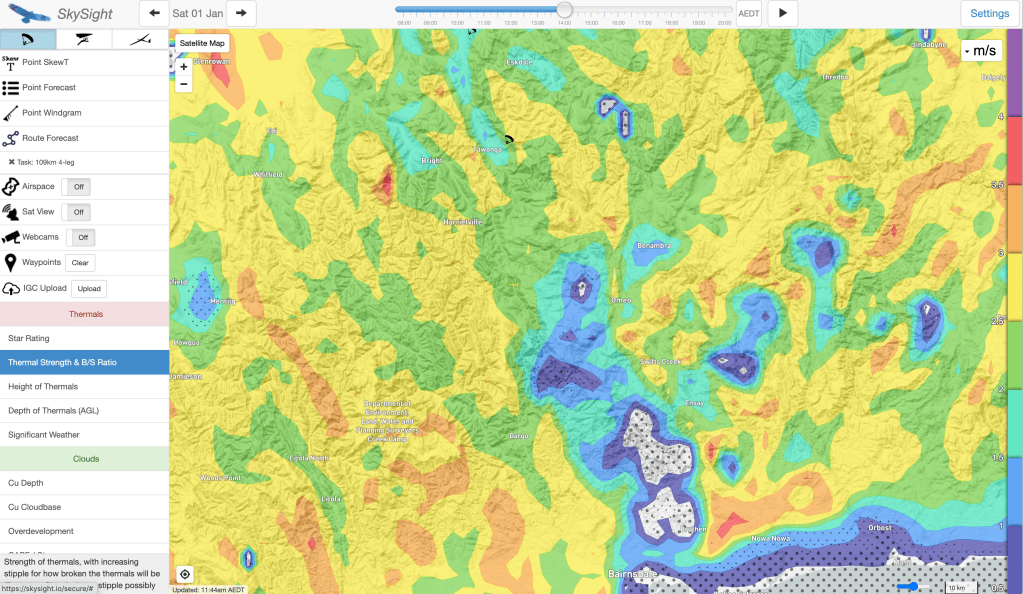Open the Point Windgram tool
The width and height of the screenshot is (1023, 594).
pos(50,113)
